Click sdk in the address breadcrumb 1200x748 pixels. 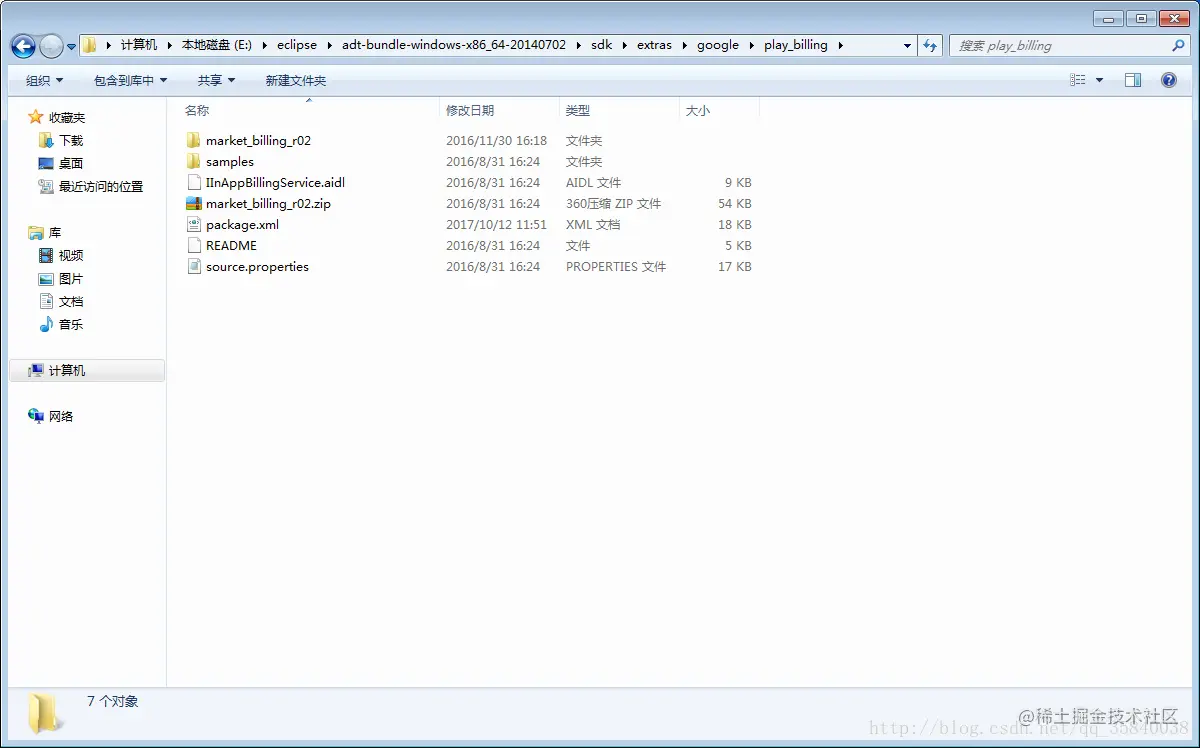[x=601, y=45]
